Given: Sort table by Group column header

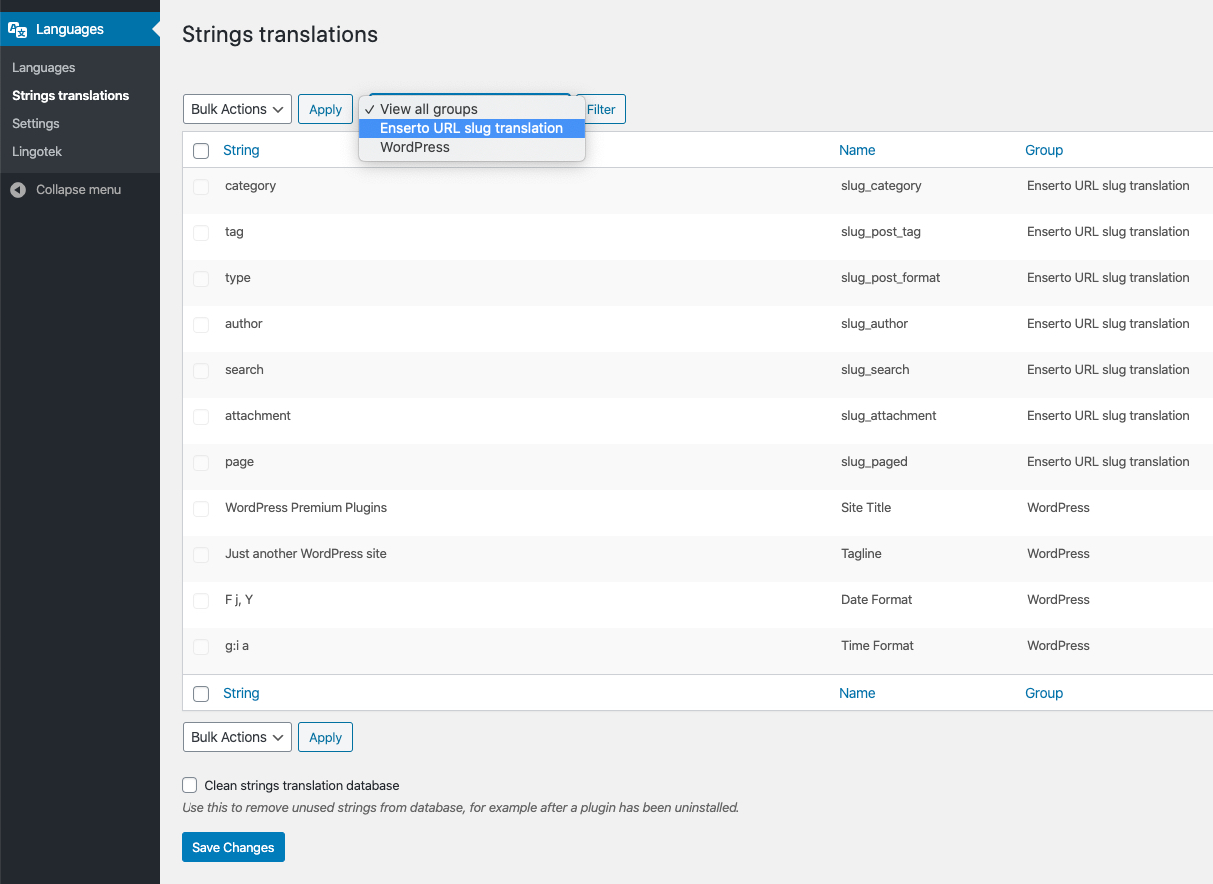Looking at the screenshot, I should 1044,150.
